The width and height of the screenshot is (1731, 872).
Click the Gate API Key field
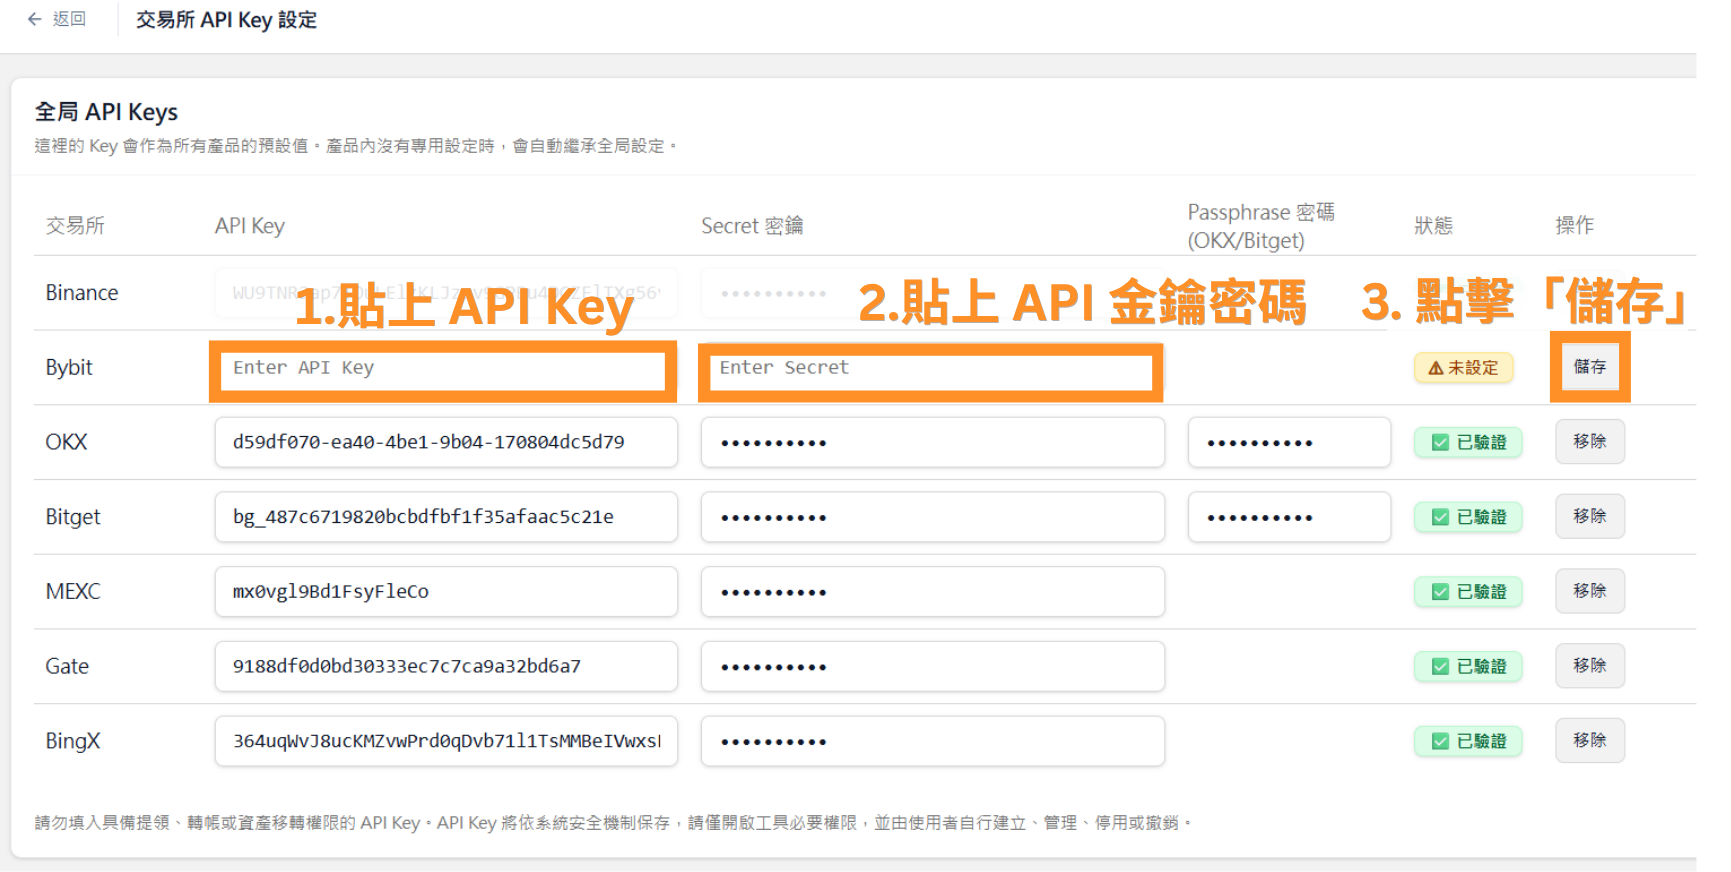pos(446,666)
